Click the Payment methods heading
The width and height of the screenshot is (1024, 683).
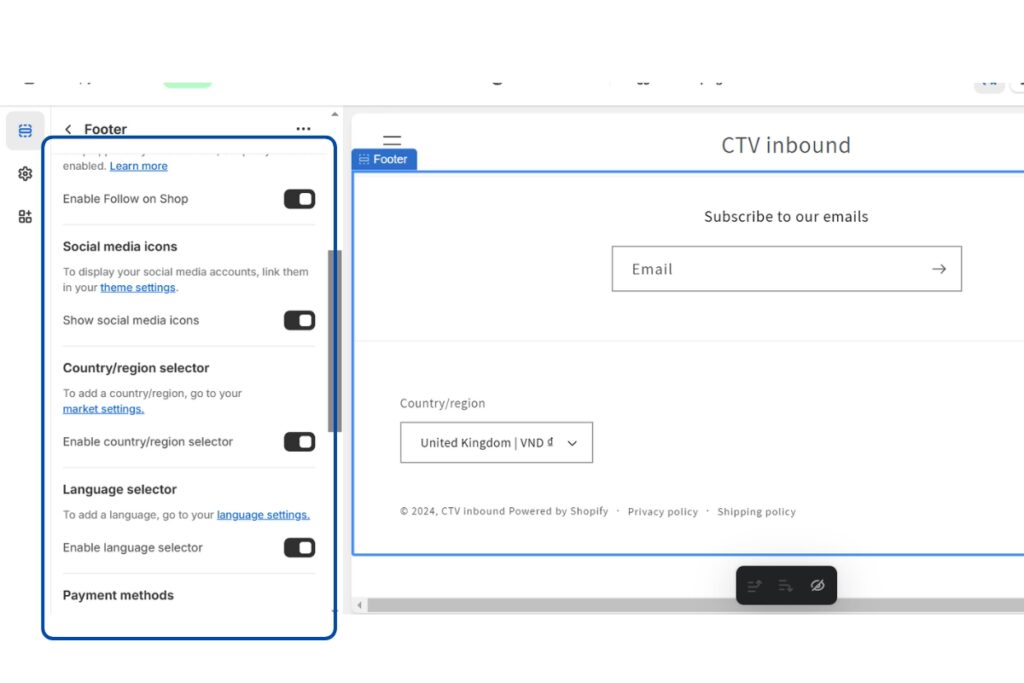(x=118, y=596)
